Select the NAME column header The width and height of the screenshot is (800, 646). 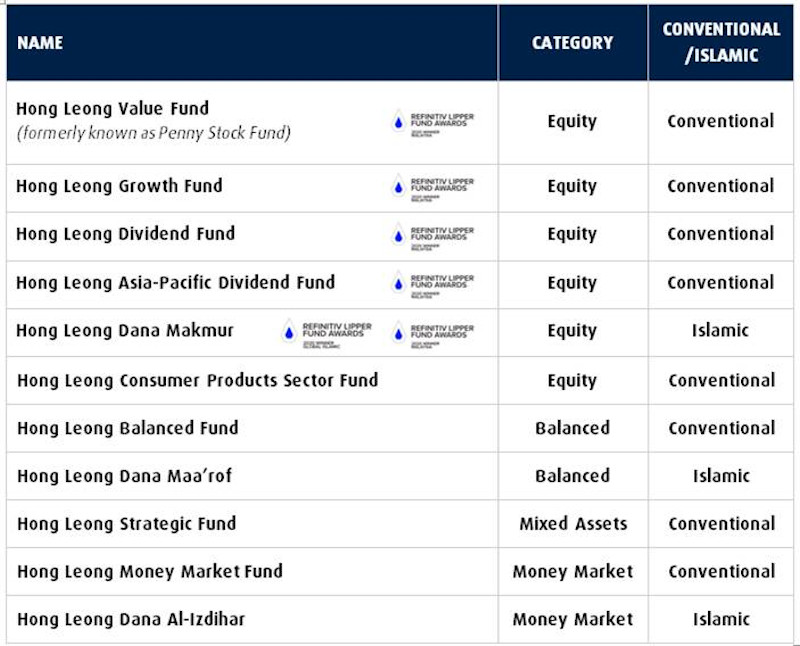[x=40, y=43]
